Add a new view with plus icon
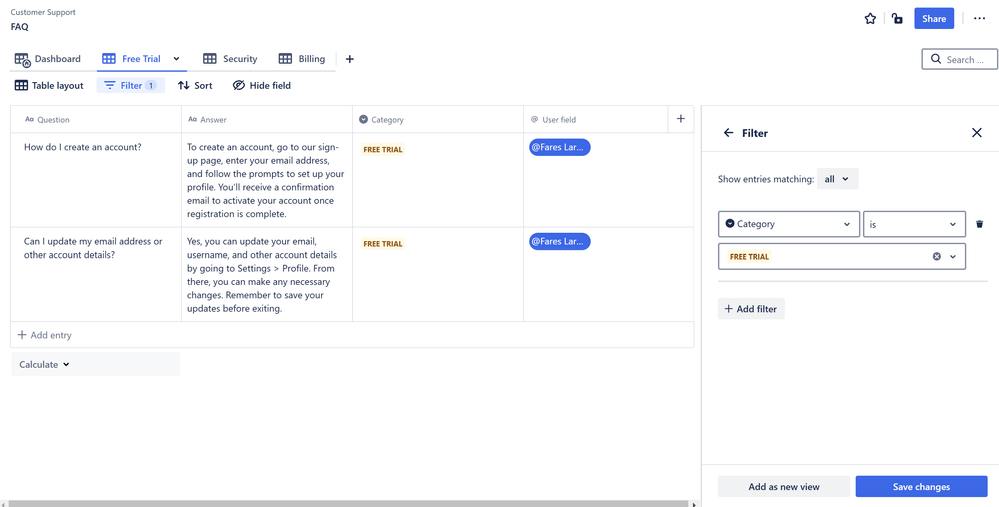The height and width of the screenshot is (507, 999). tap(349, 59)
